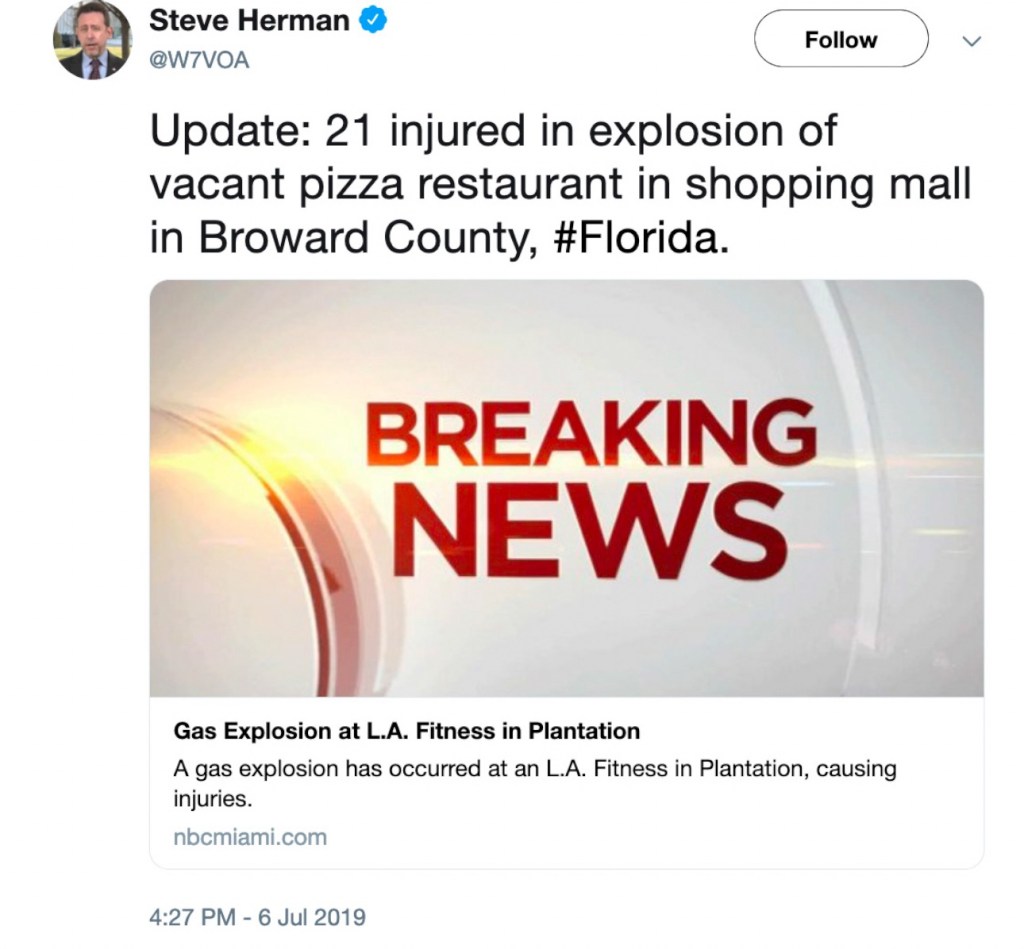Open the Steve Herman display name
The image size is (1024, 949).
250,22
